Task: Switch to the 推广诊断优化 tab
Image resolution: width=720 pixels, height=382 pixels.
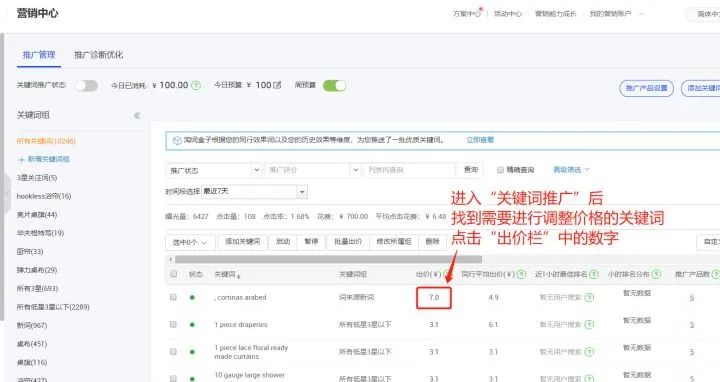Action: pyautogui.click(x=99, y=55)
